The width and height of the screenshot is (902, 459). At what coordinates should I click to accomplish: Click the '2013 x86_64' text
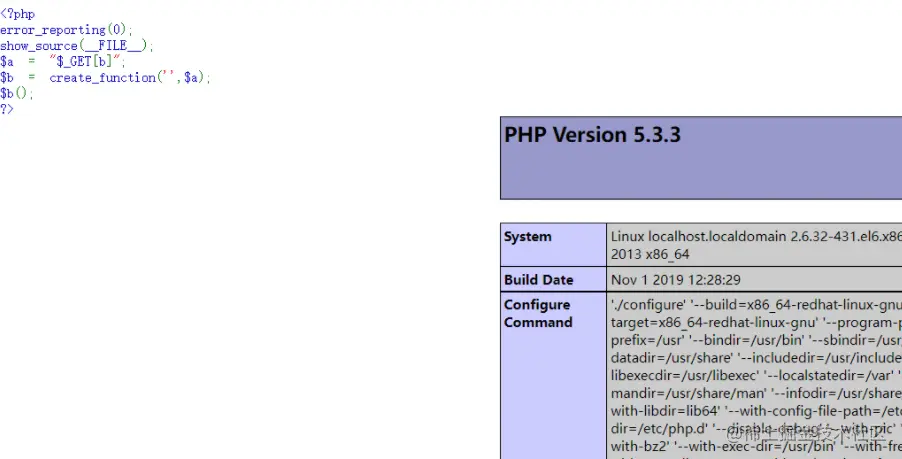650,254
